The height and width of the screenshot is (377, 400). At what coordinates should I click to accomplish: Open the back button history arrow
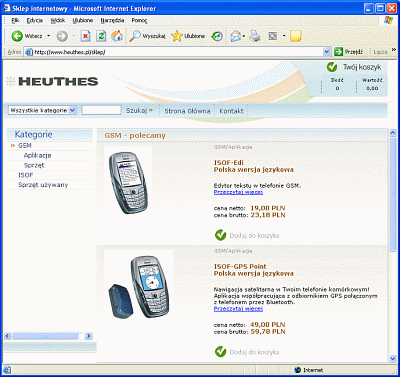click(x=48, y=36)
